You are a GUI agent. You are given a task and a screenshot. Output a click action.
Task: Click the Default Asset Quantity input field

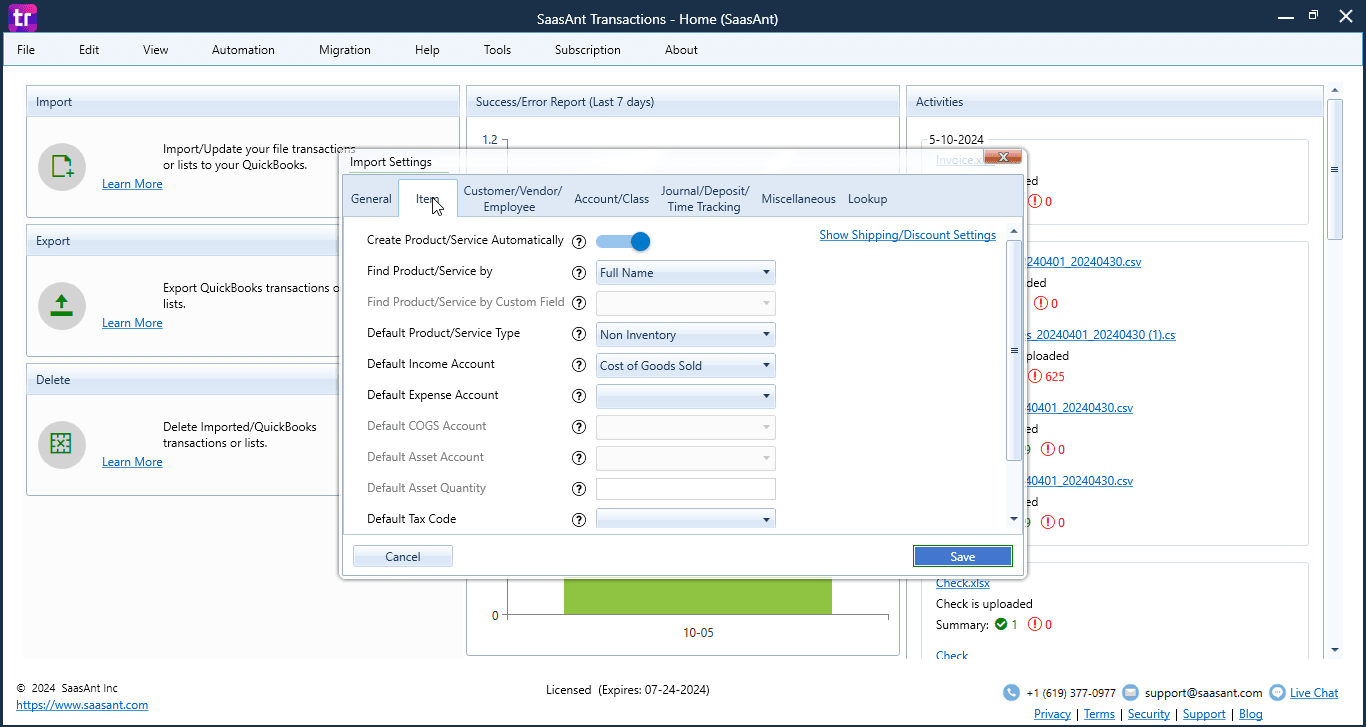tap(686, 489)
